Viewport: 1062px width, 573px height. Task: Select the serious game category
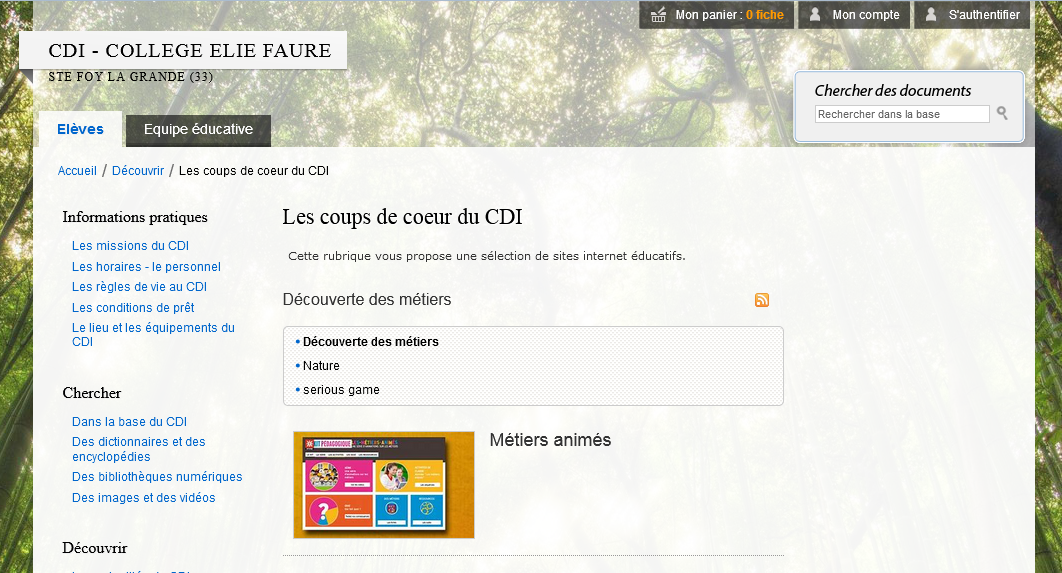[x=341, y=390]
